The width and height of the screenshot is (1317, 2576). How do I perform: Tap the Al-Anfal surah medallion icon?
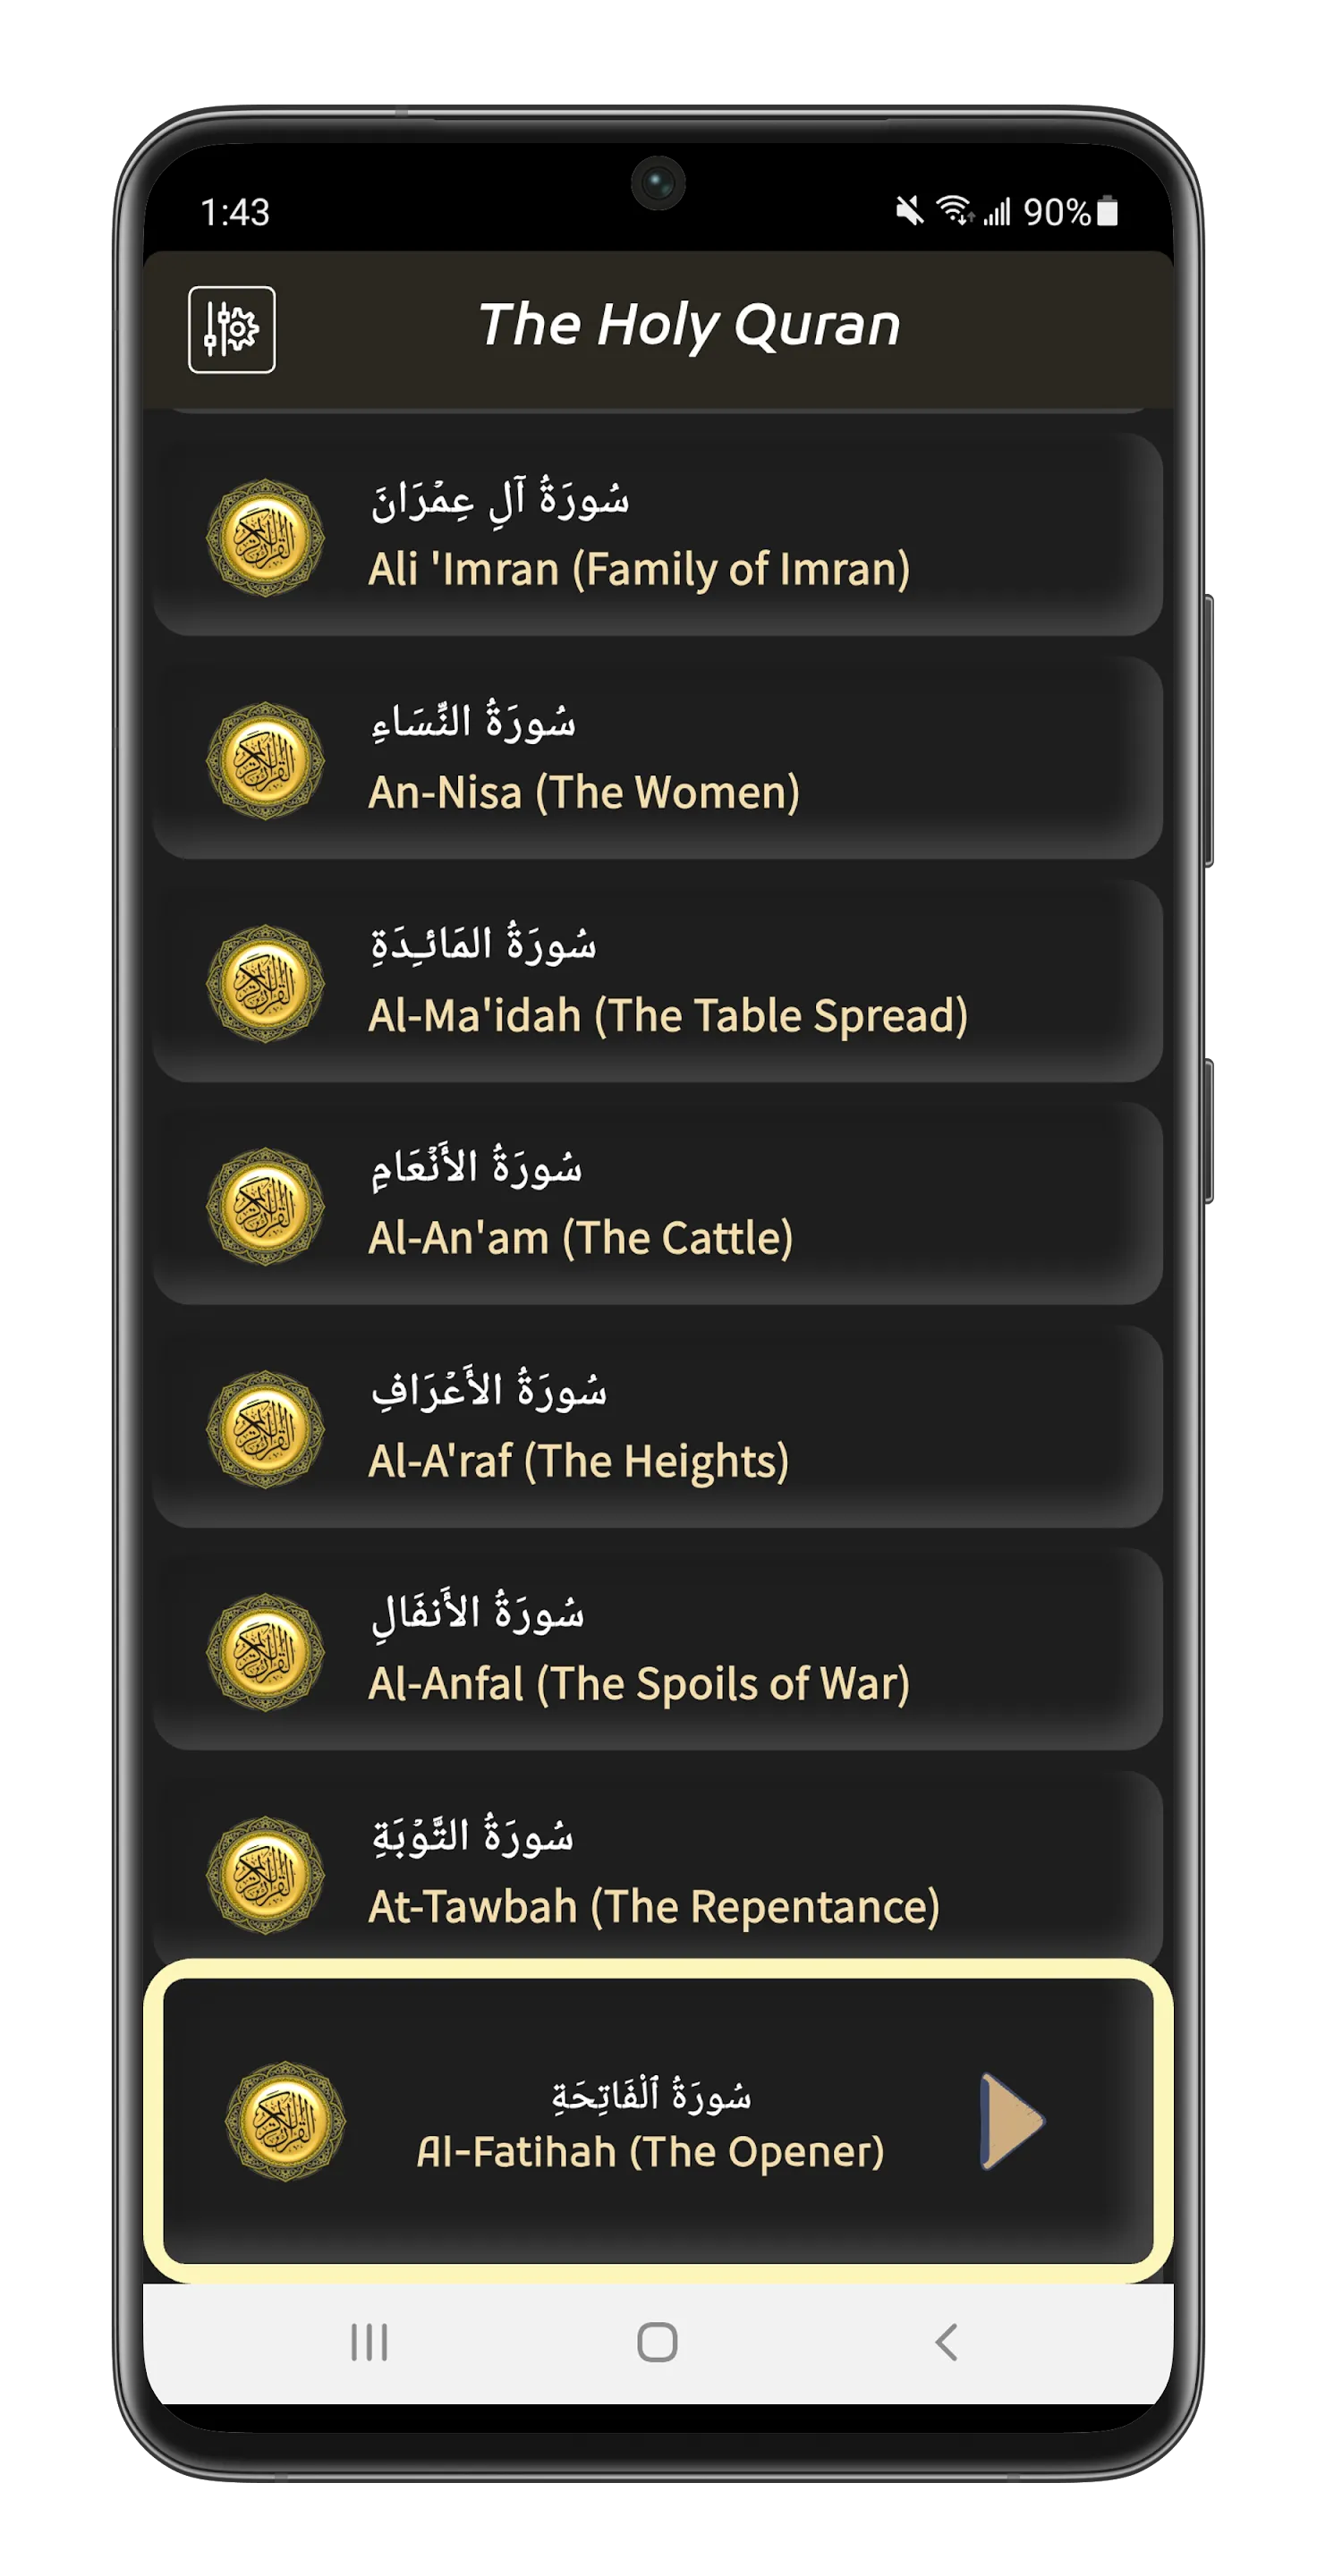(x=265, y=1652)
